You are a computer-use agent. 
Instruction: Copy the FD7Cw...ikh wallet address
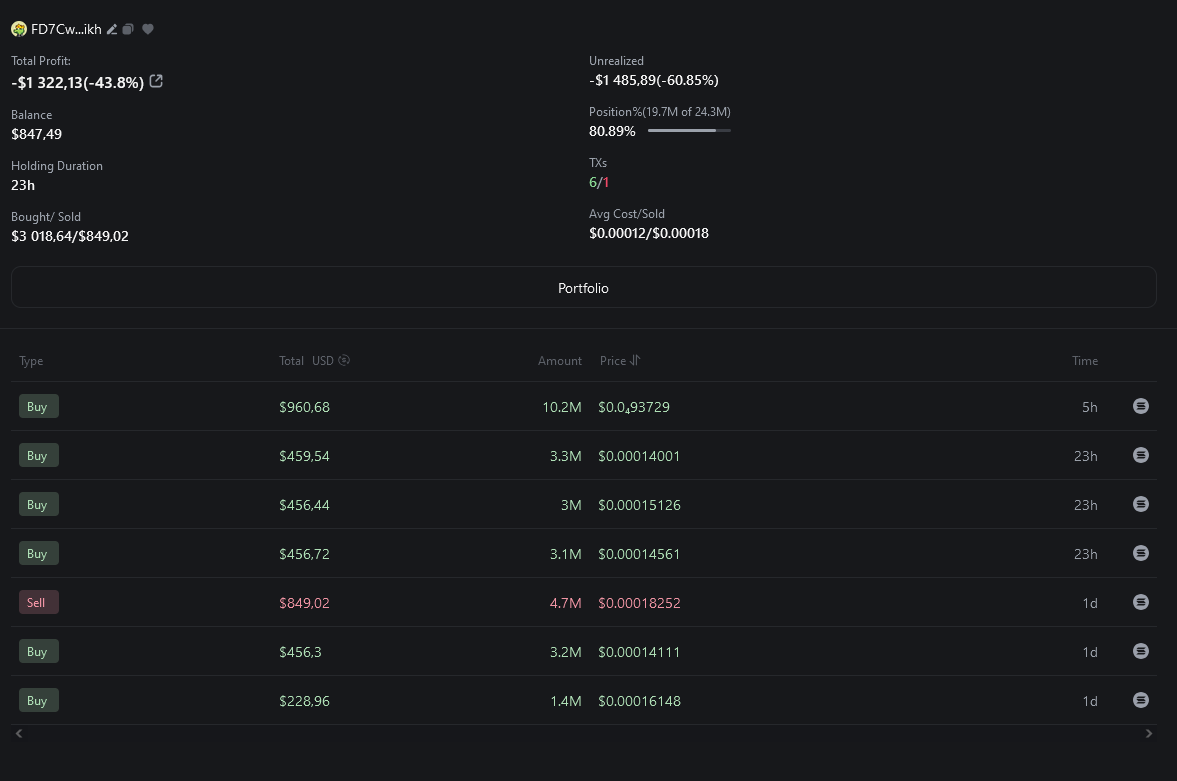(x=128, y=29)
